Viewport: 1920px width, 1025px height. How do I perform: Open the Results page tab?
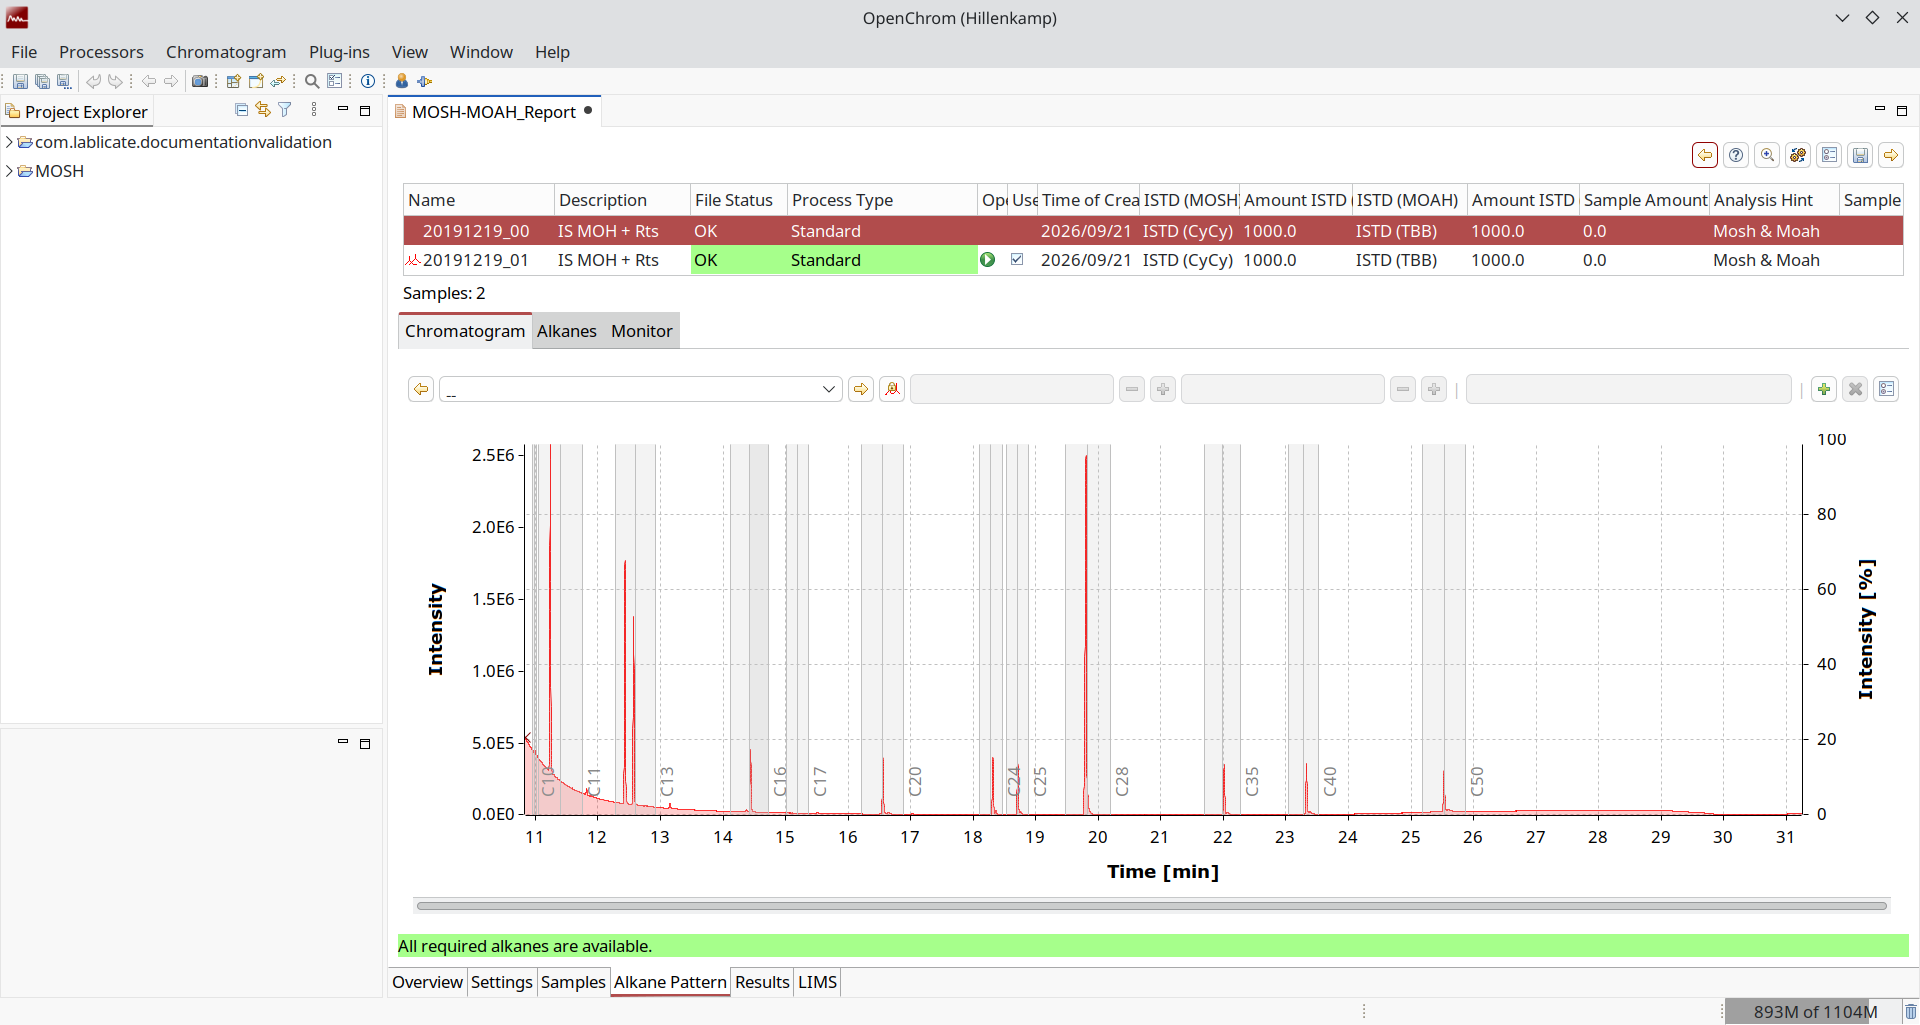pos(762,982)
